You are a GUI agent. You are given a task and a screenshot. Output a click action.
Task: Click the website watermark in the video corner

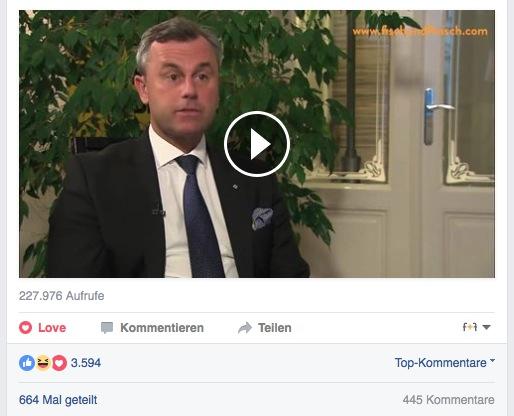(x=420, y=32)
